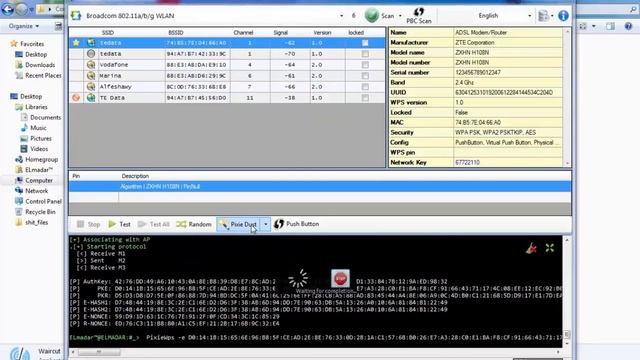Toggle locked checkbox for TE Data
This screenshot has height=360, width=640.
point(365,98)
